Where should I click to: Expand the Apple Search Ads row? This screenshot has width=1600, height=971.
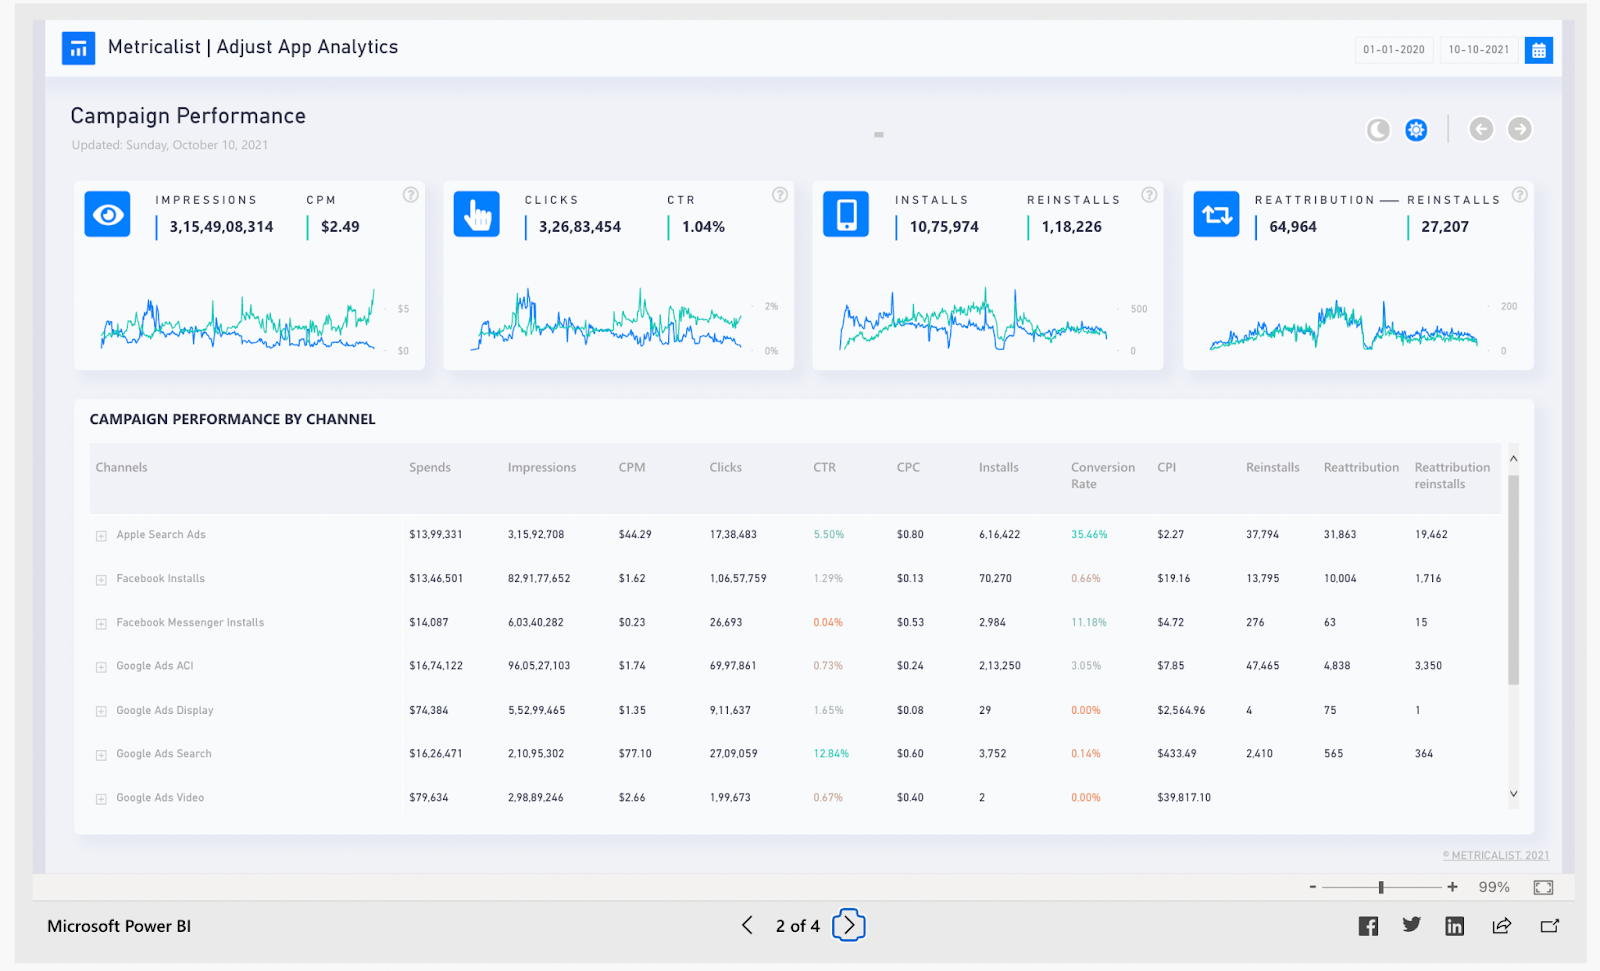[x=100, y=534]
